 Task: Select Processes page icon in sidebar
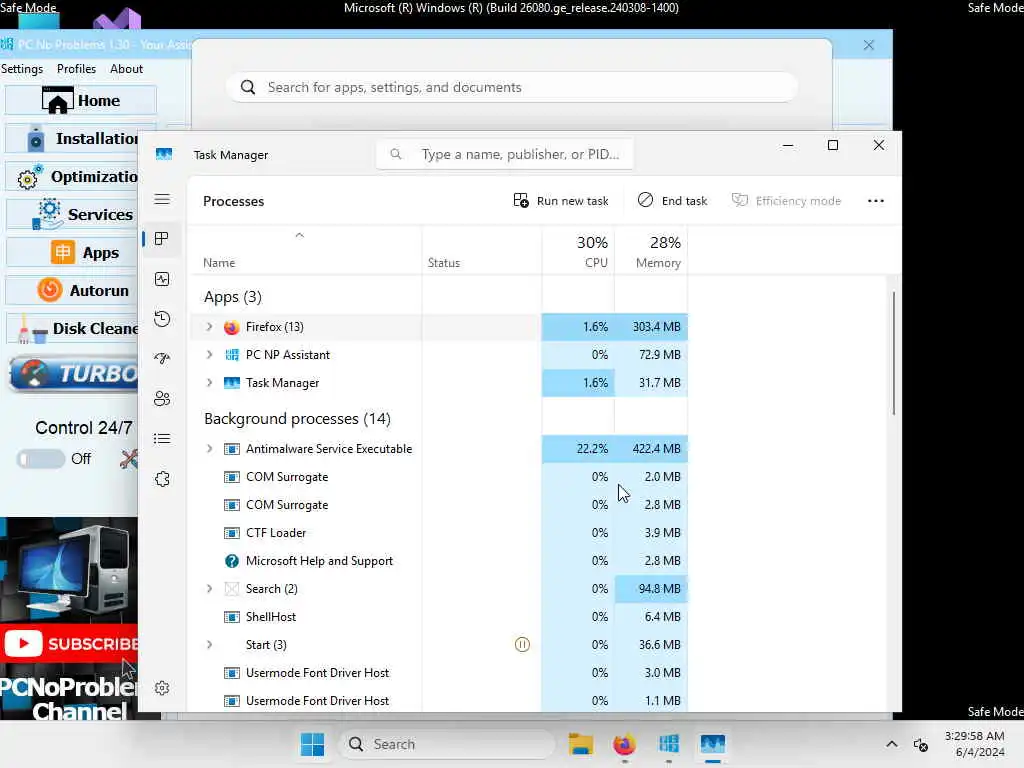(x=162, y=239)
